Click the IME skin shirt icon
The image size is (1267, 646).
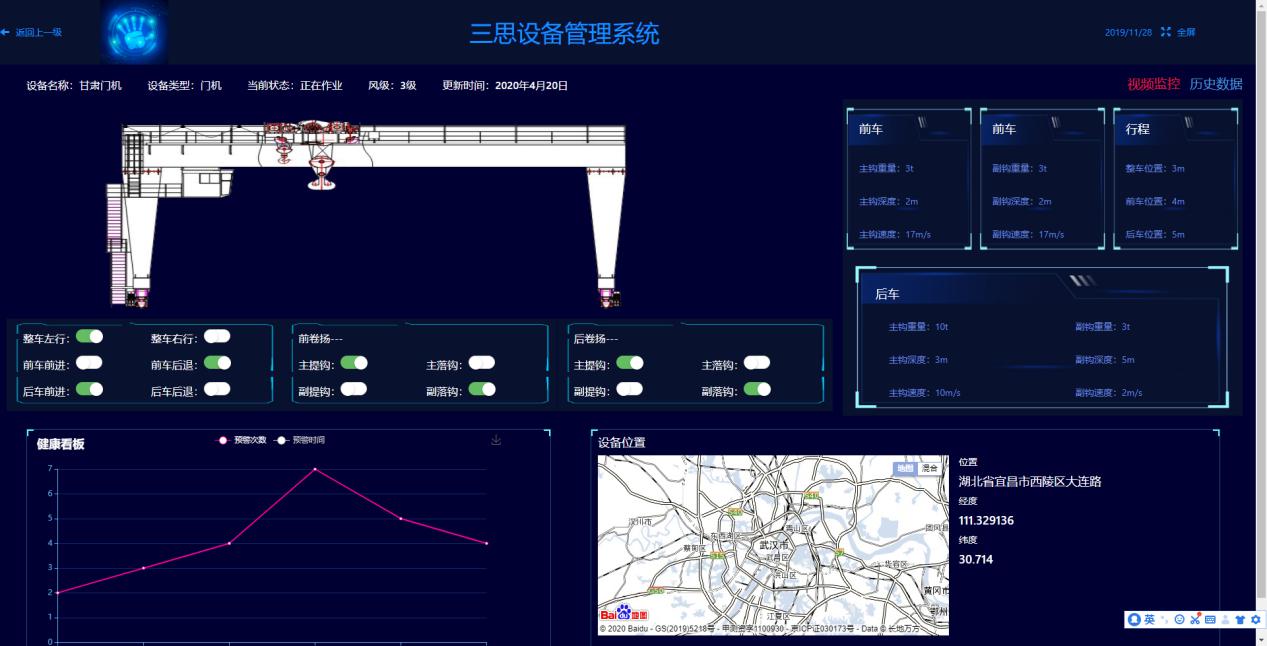(x=1241, y=620)
